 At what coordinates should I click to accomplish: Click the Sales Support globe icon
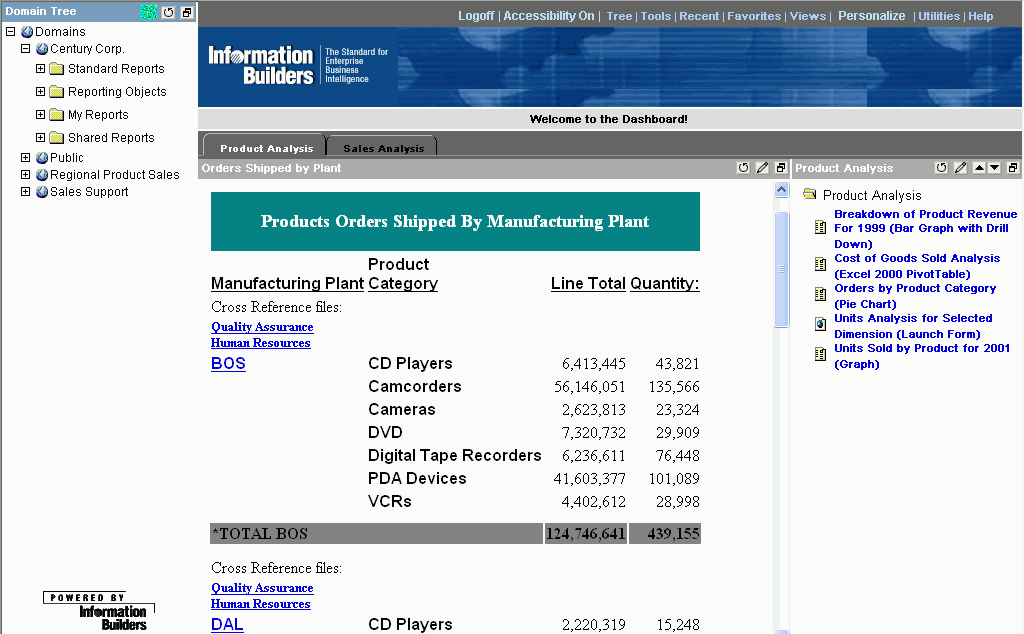pos(42,191)
